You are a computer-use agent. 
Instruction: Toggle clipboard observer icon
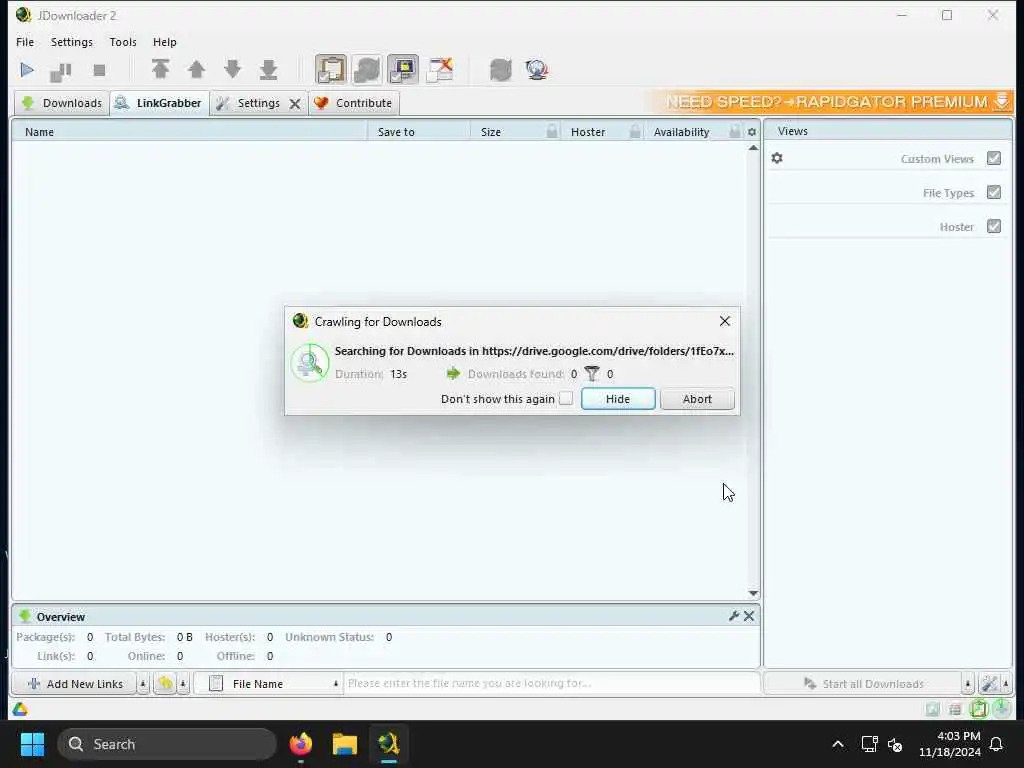pos(331,69)
